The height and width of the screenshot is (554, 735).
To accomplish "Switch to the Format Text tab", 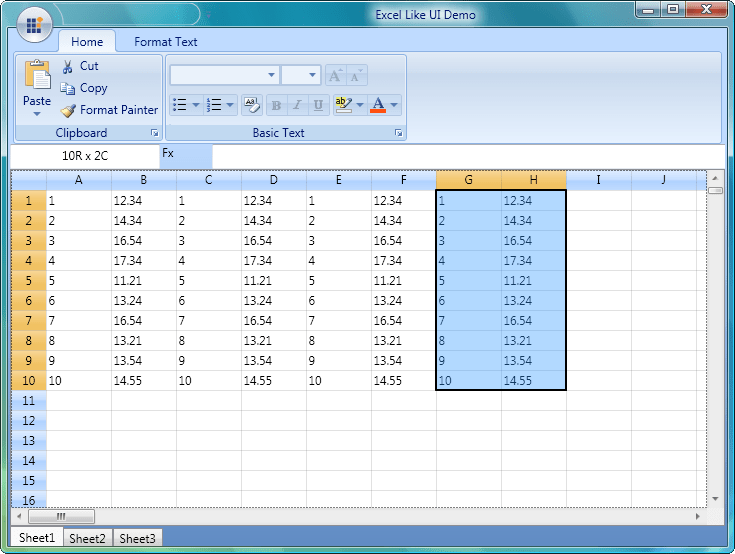I will pos(165,42).
